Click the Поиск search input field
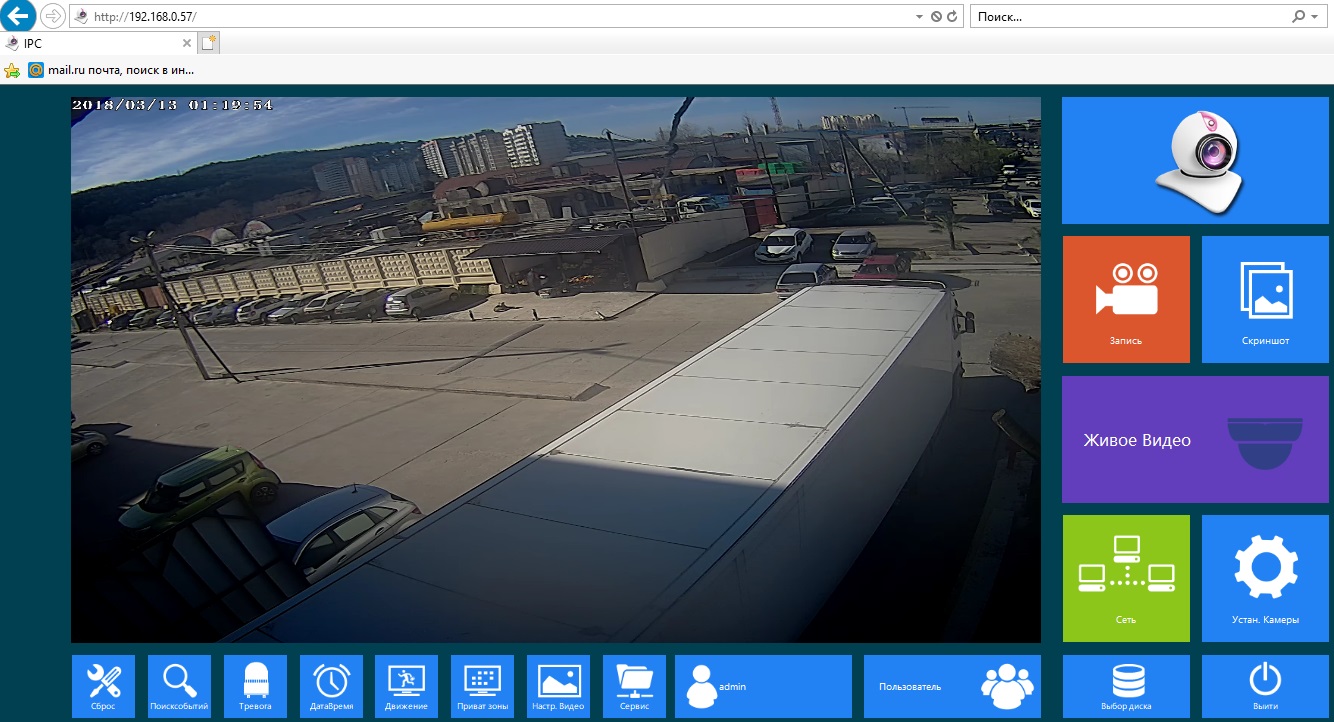 [x=1130, y=17]
